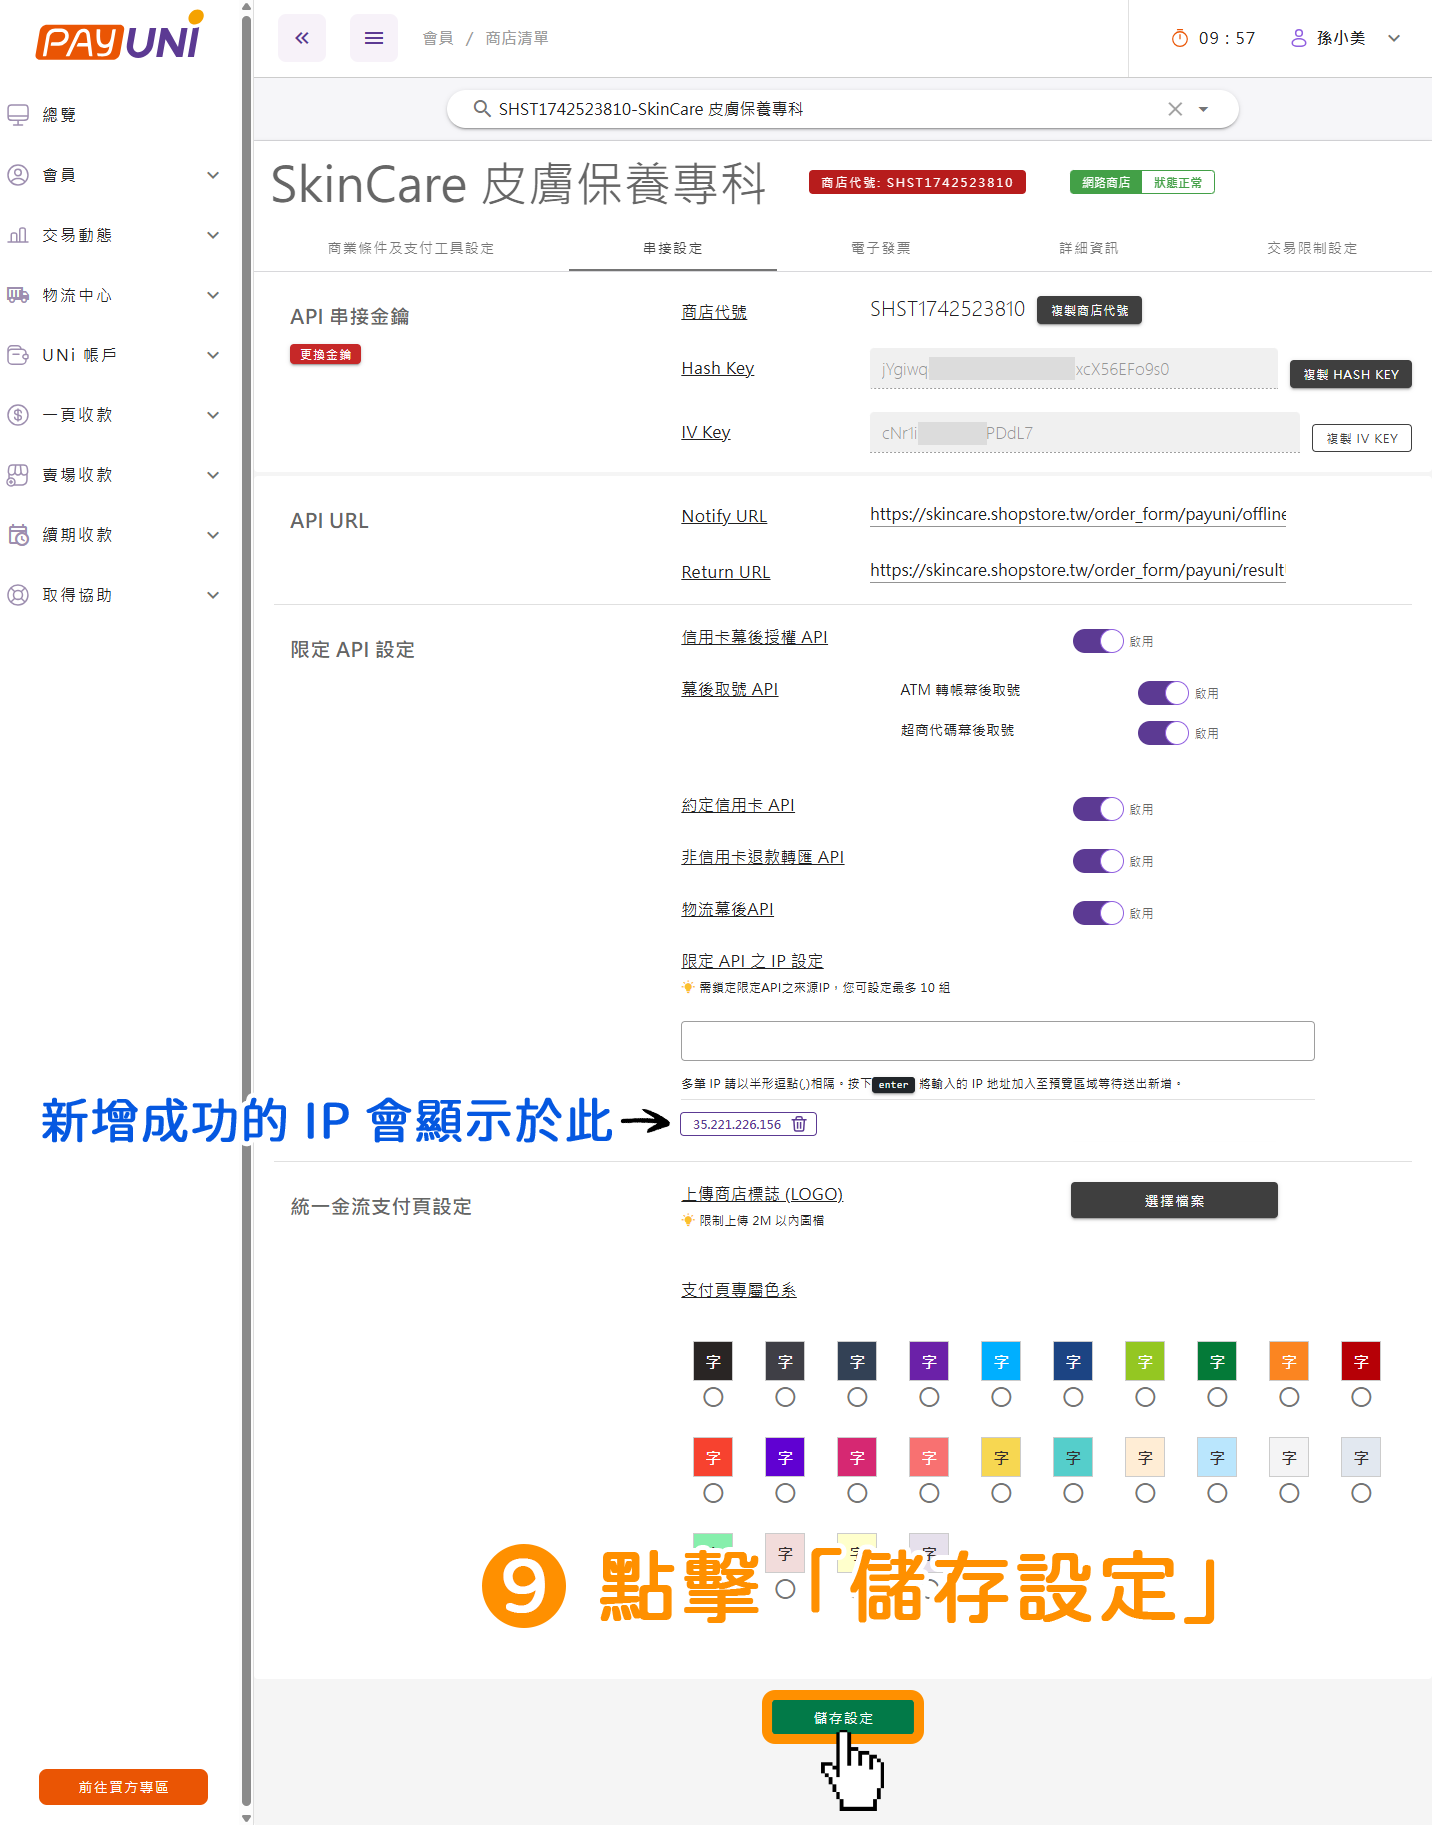Open user account dropdown chevron
Screen dimensions: 1432x1825
point(1394,38)
